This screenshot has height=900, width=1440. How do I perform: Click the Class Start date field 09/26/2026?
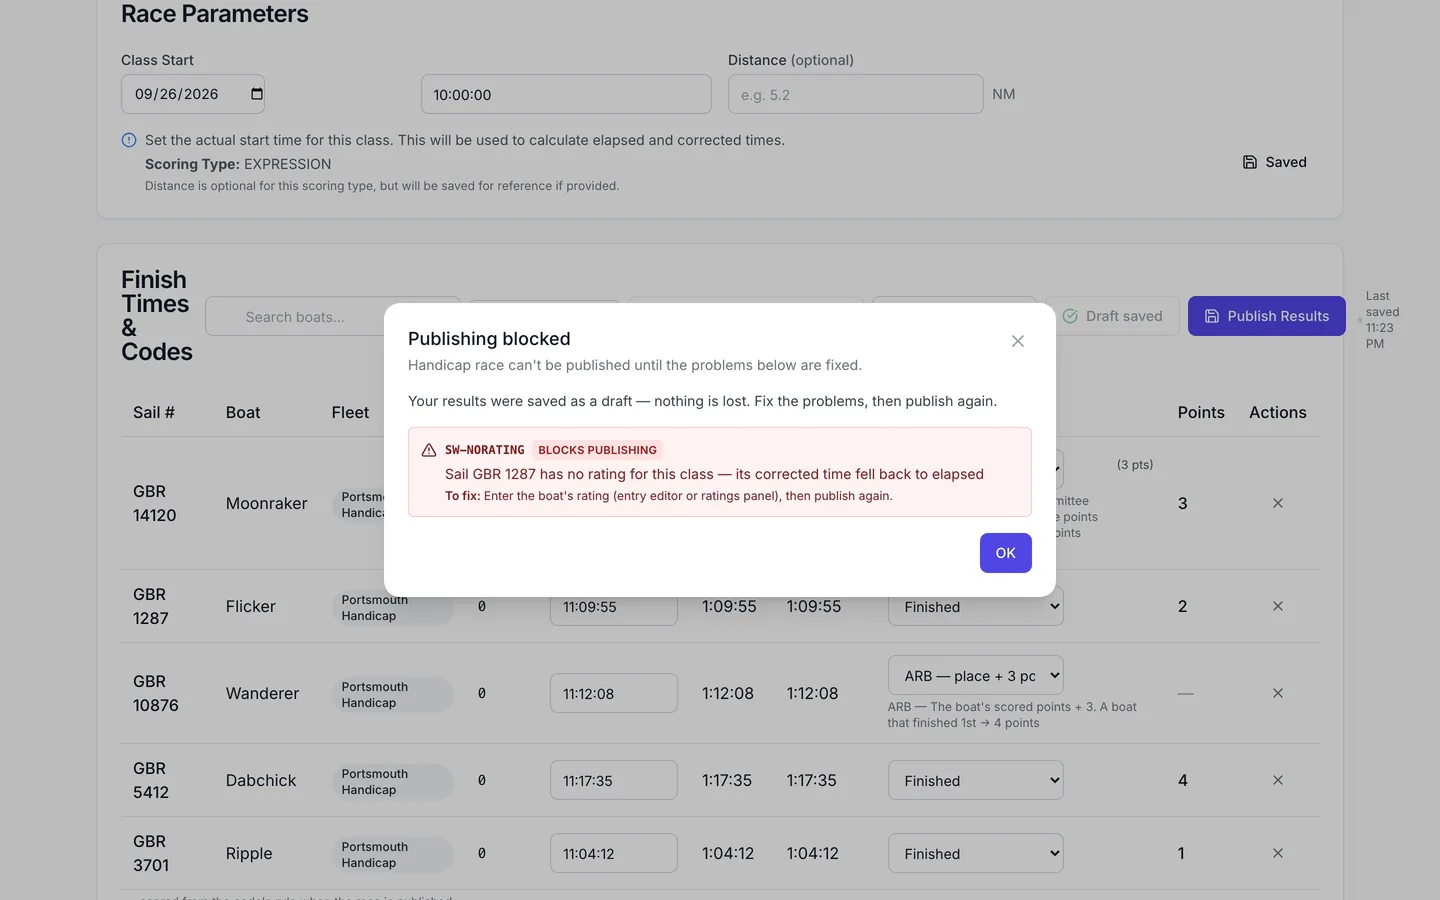[193, 94]
